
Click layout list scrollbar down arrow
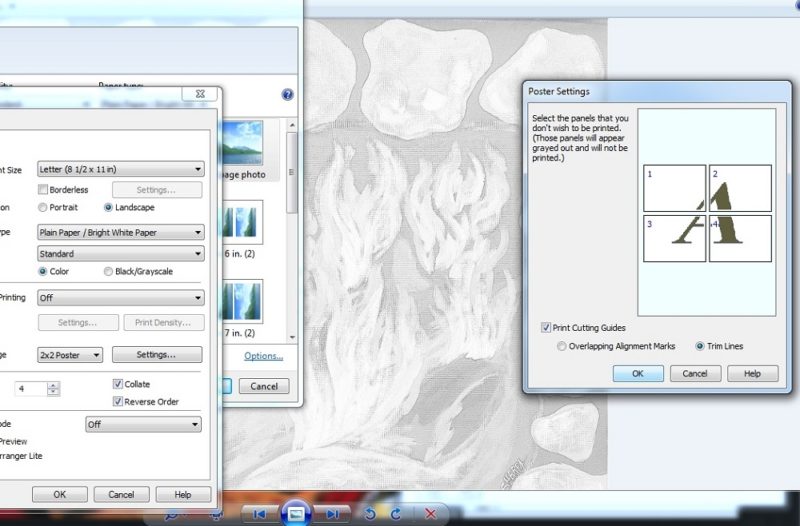pyautogui.click(x=292, y=337)
